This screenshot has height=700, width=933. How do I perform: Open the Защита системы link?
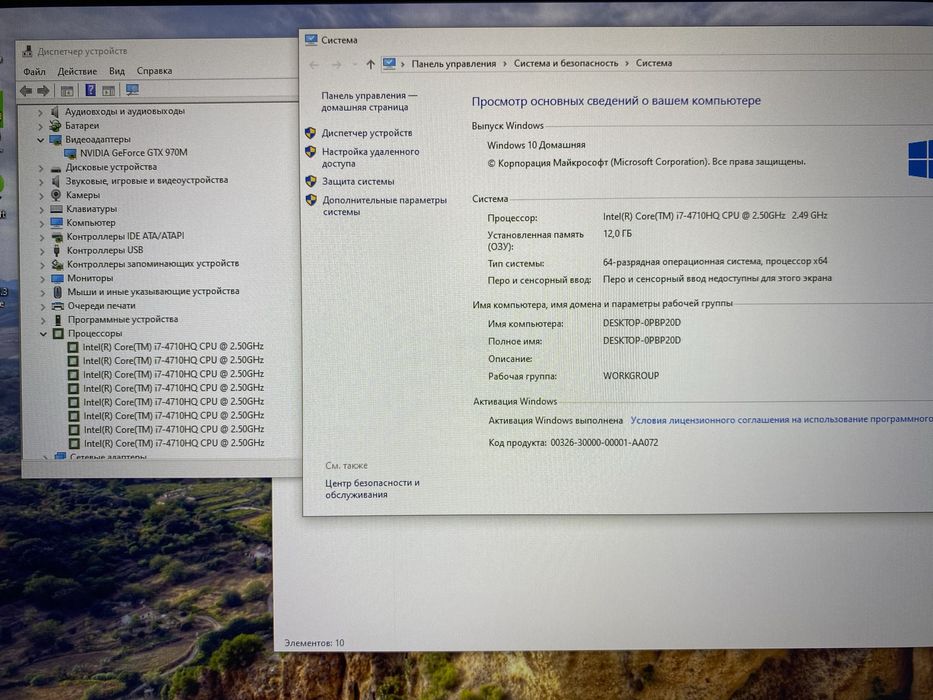pos(358,182)
